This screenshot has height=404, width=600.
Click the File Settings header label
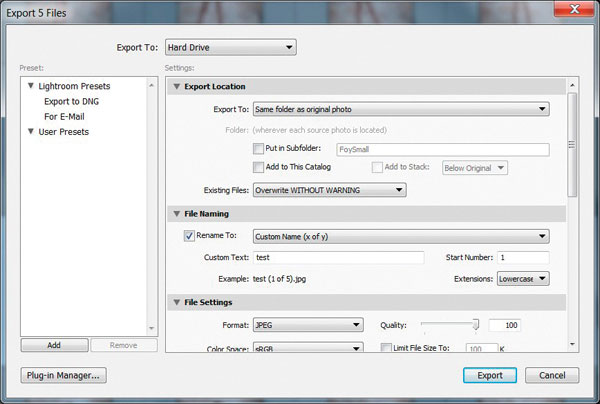[x=208, y=302]
